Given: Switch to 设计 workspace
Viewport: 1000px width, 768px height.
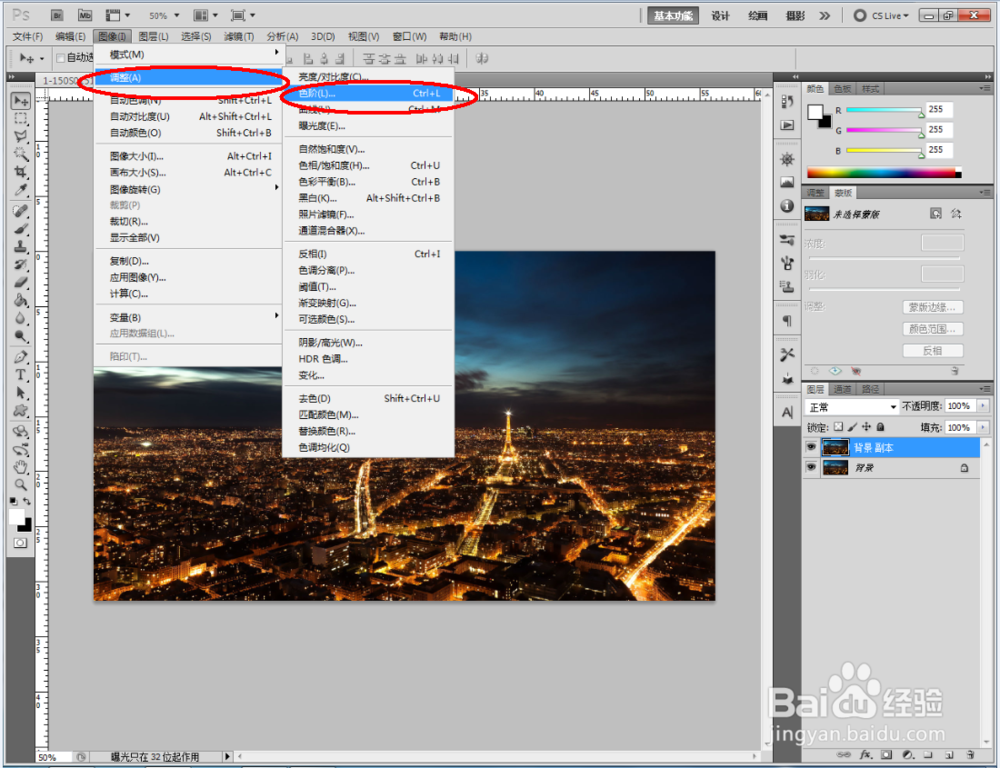Looking at the screenshot, I should pyautogui.click(x=720, y=15).
